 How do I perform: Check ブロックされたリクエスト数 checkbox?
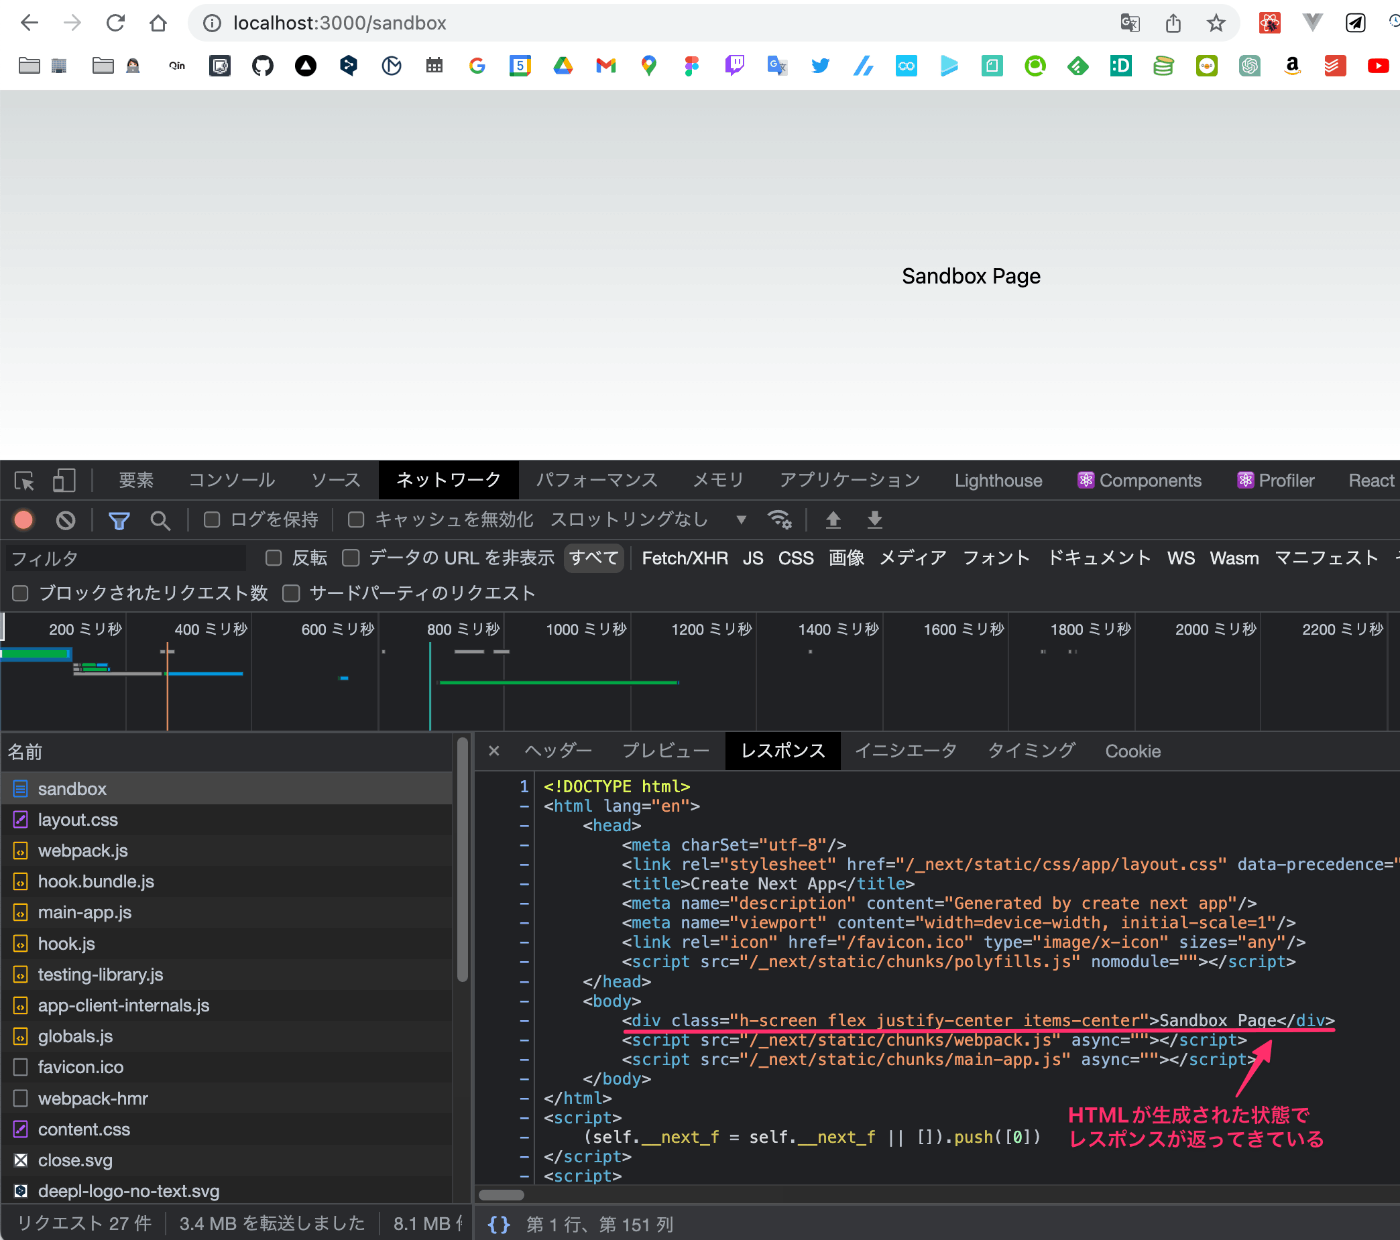click(20, 594)
